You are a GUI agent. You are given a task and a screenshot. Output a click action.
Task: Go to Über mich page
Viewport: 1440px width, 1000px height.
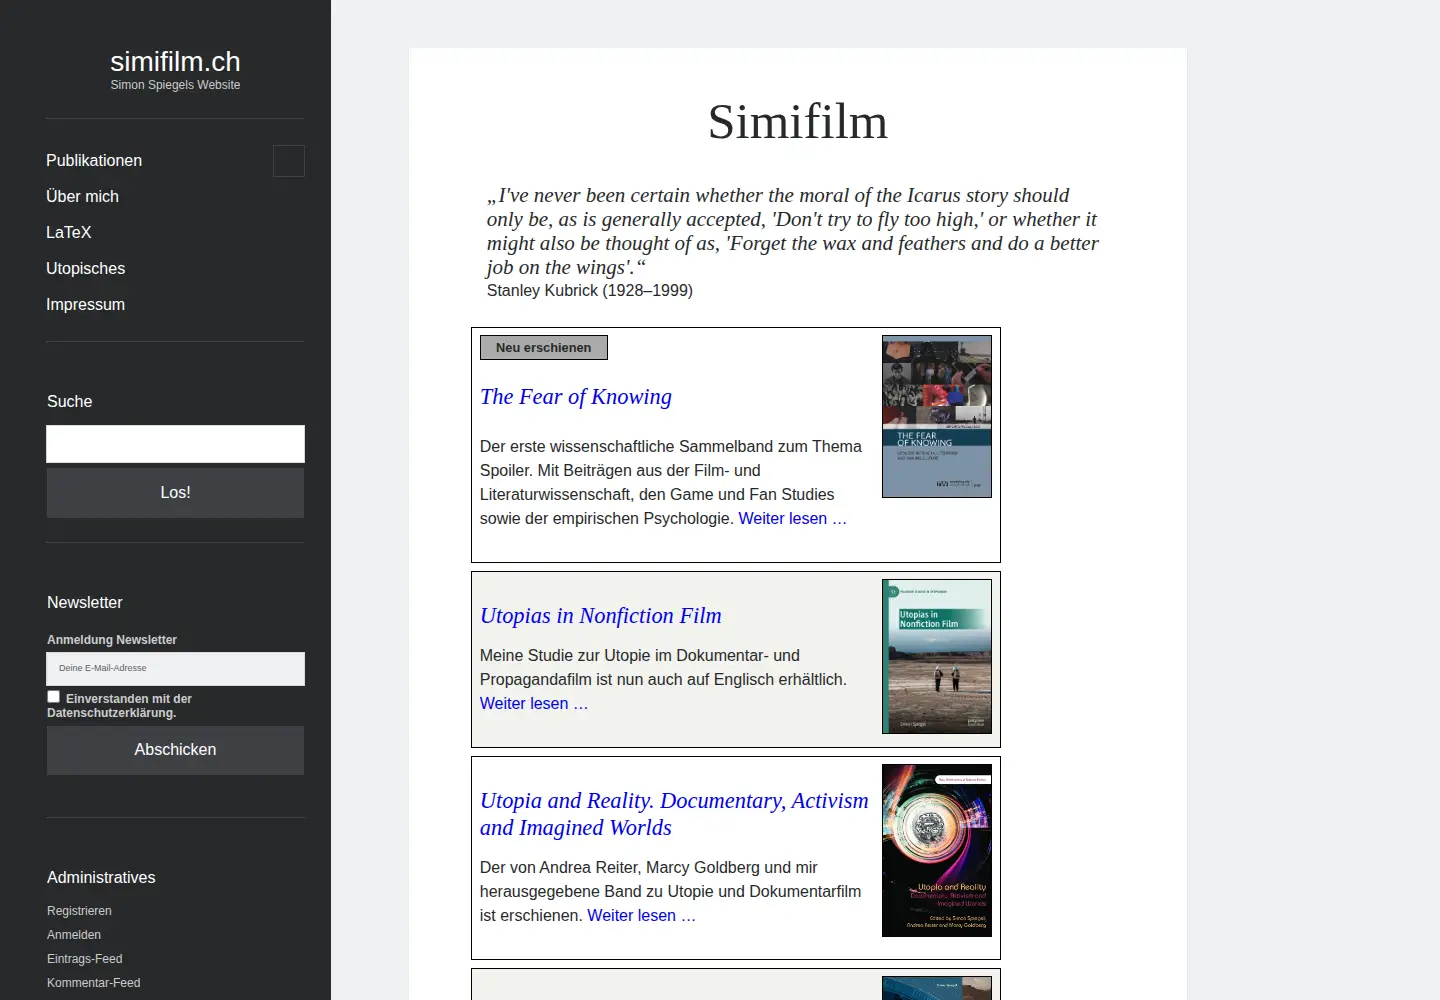(x=82, y=196)
